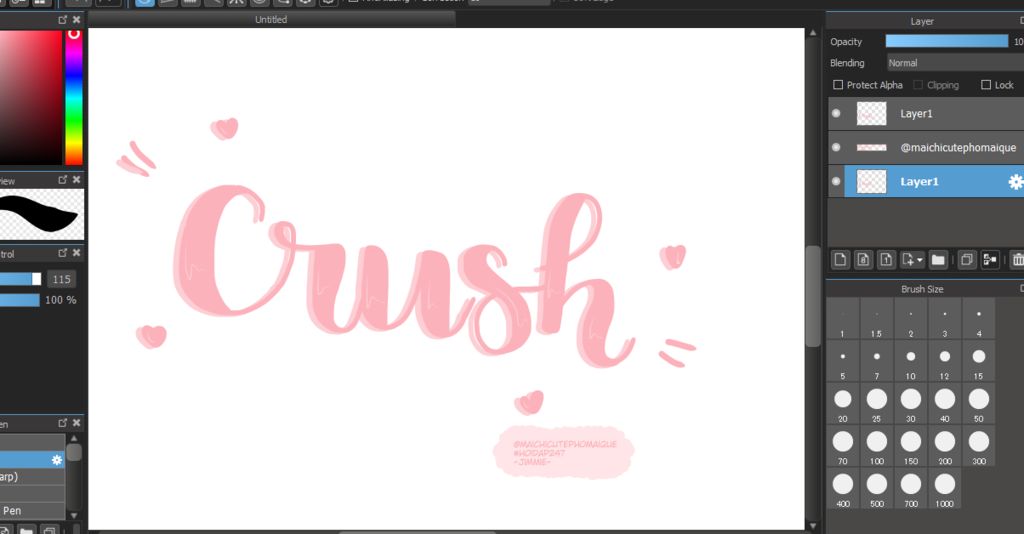Close the brush list panel
1024x534 pixels.
pyautogui.click(x=76, y=423)
